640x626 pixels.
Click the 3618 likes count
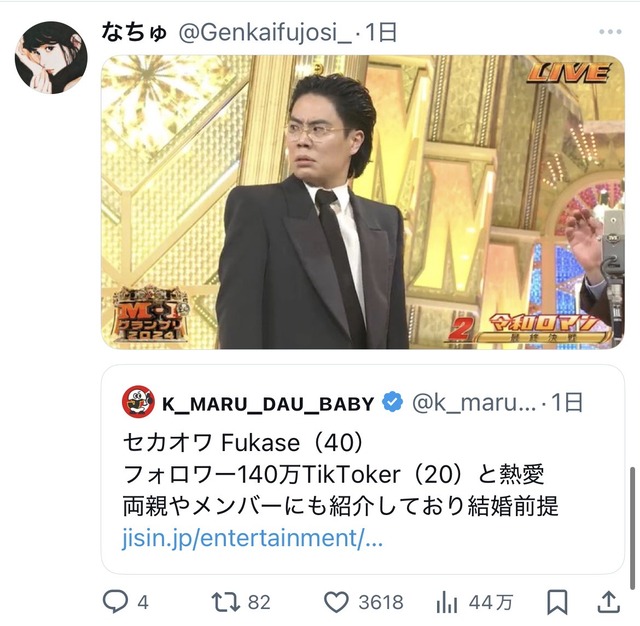(x=381, y=603)
